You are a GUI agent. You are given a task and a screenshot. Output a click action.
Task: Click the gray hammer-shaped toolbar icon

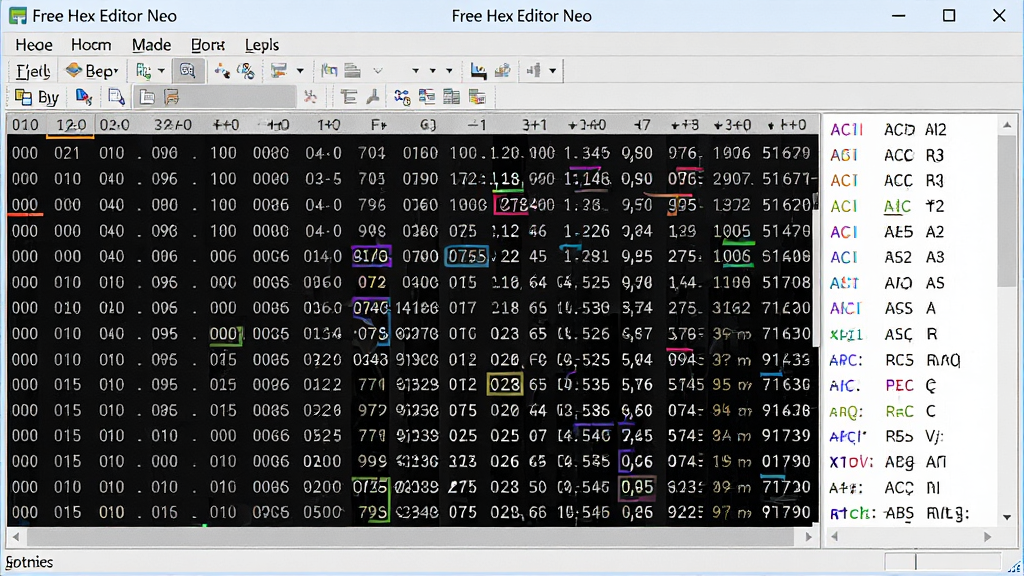pos(373,97)
